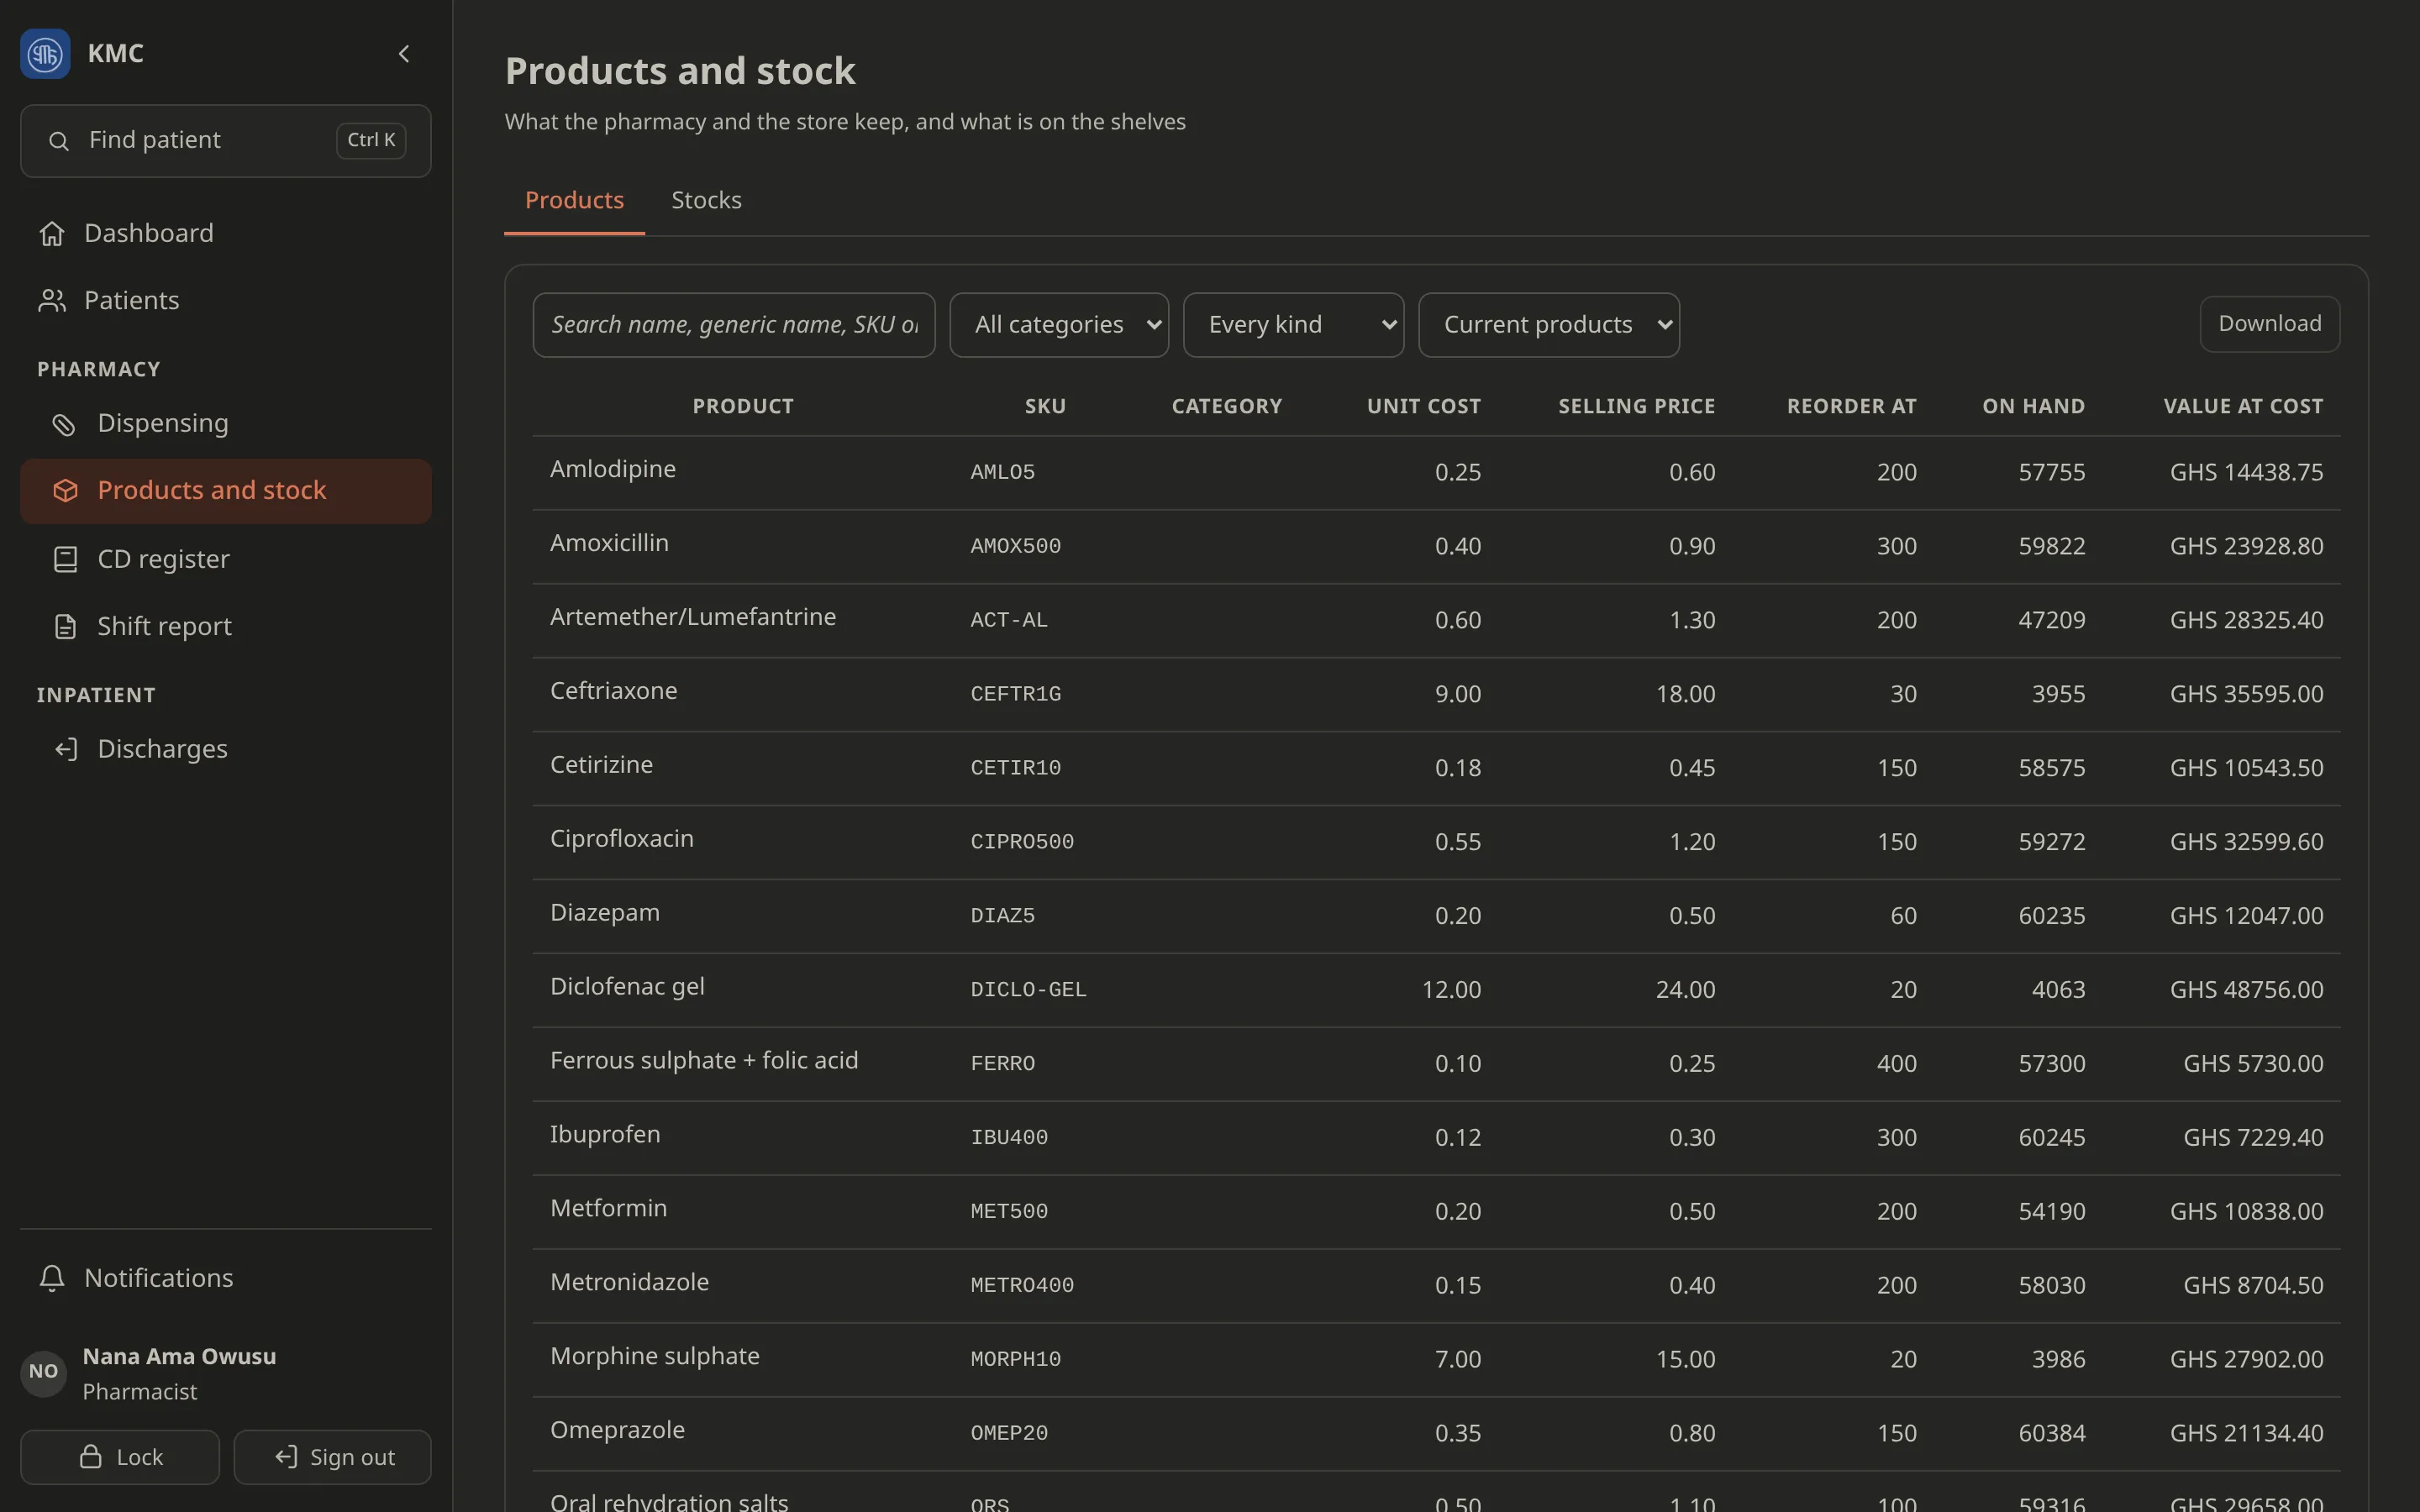The width and height of the screenshot is (2420, 1512).
Task: Click Ferrous sulphate + folic acid
Action: tap(704, 1061)
